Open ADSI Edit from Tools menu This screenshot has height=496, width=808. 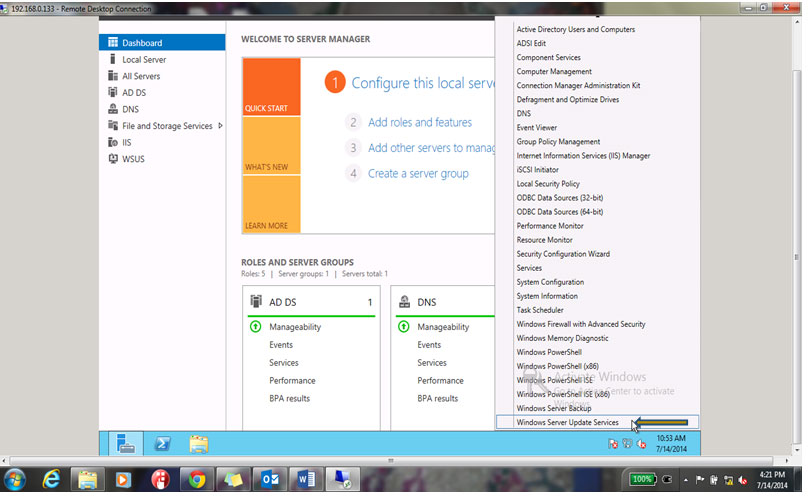[x=531, y=43]
